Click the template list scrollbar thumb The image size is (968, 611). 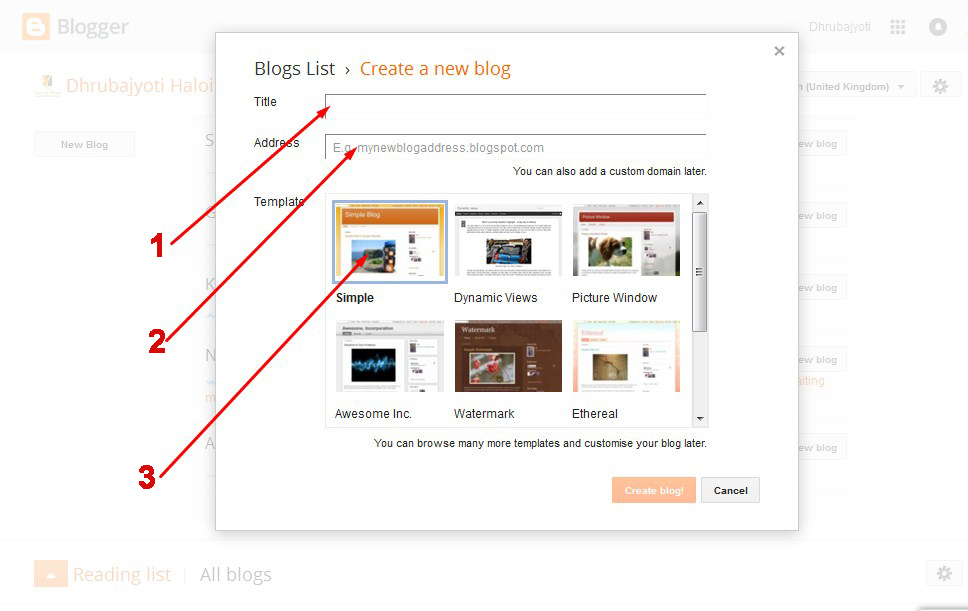click(699, 272)
